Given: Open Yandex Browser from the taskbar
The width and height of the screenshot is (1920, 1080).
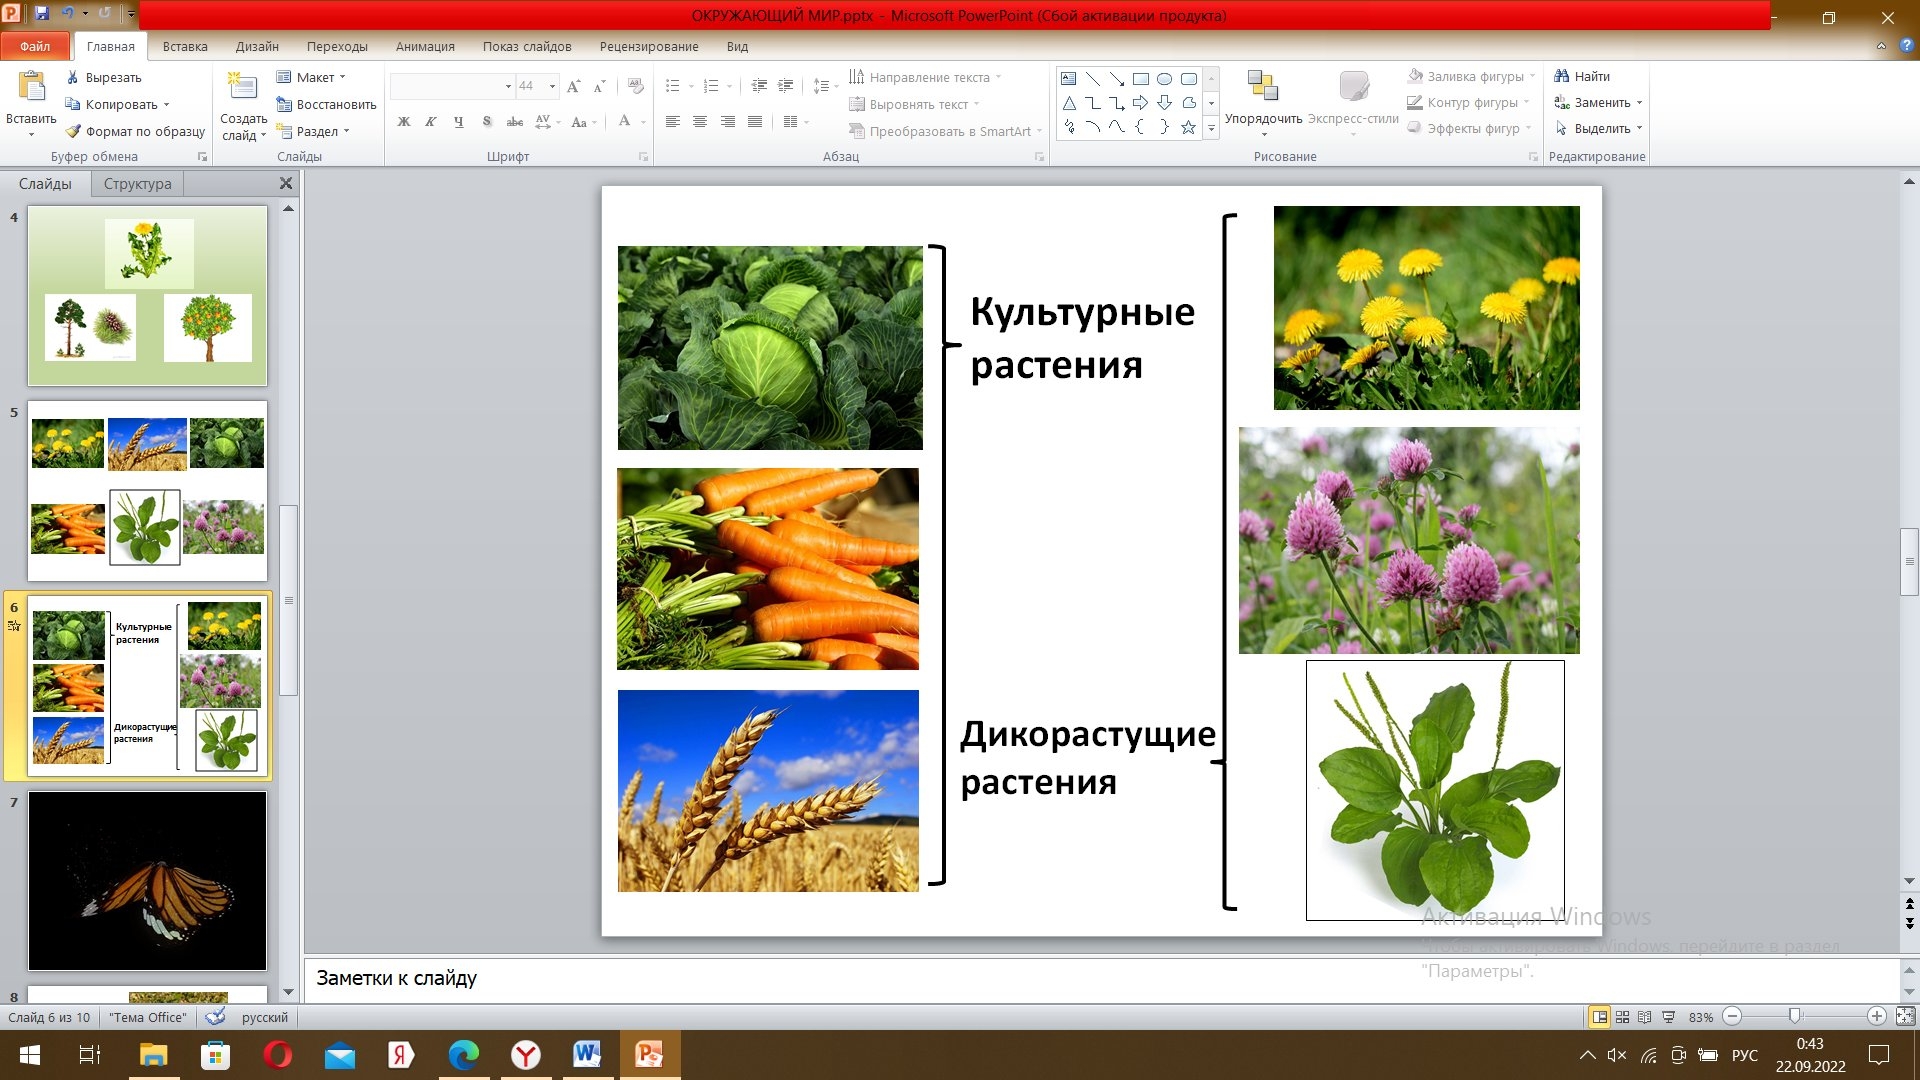Looking at the screenshot, I should tap(525, 1055).
